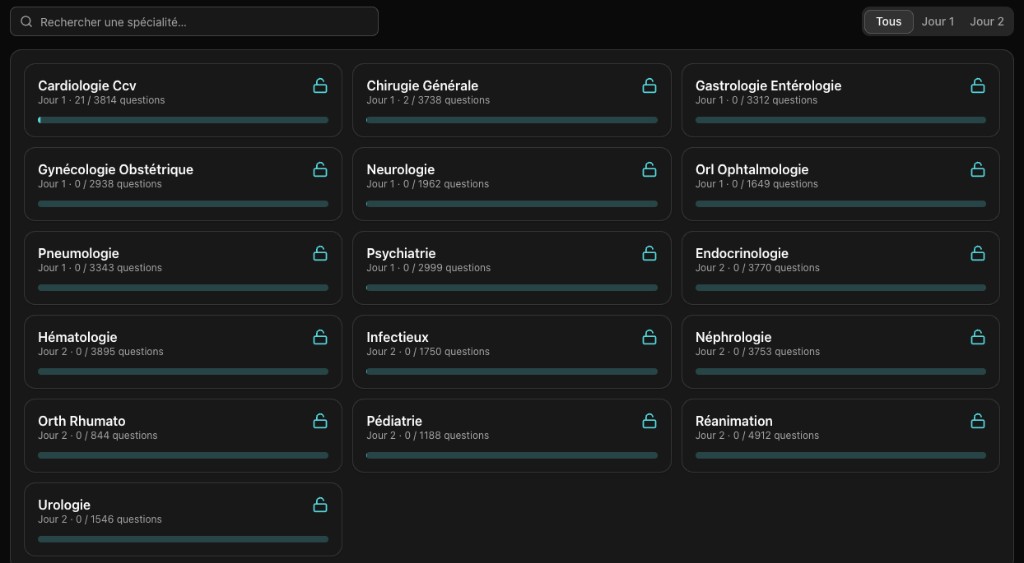This screenshot has height=563, width=1024.
Task: Click 'Jour 1 · 21 / 3814 questions' text
Action: click(101, 100)
